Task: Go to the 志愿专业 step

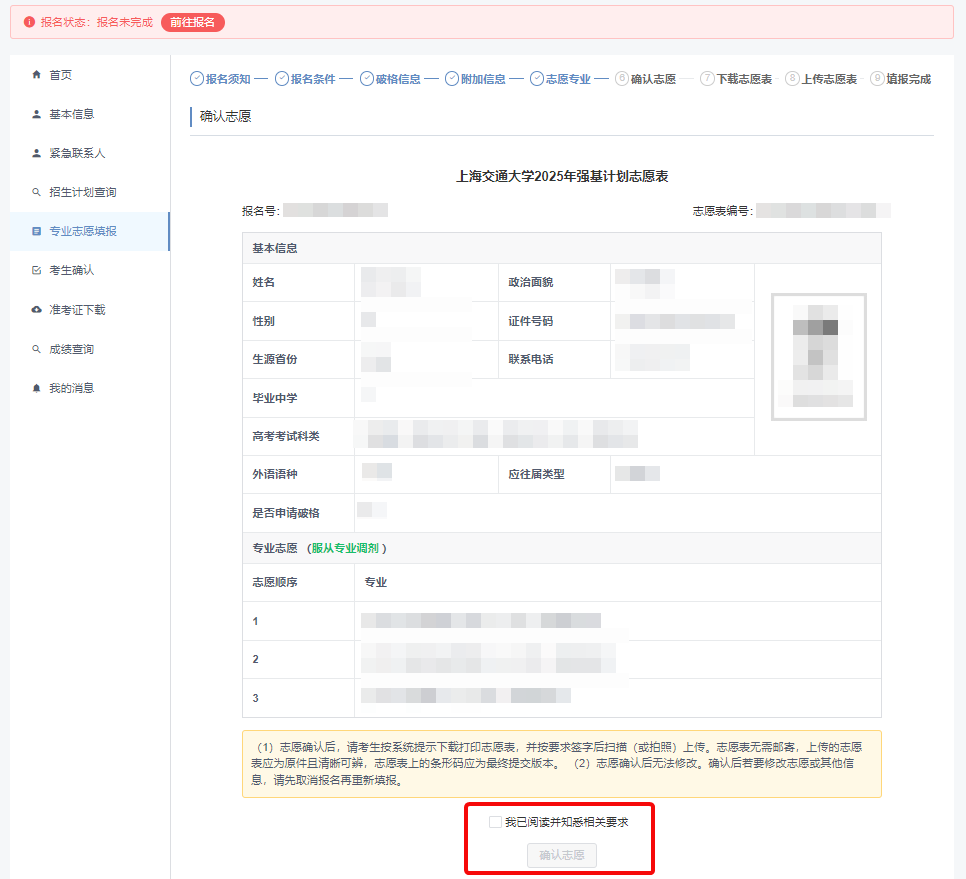Action: click(568, 79)
